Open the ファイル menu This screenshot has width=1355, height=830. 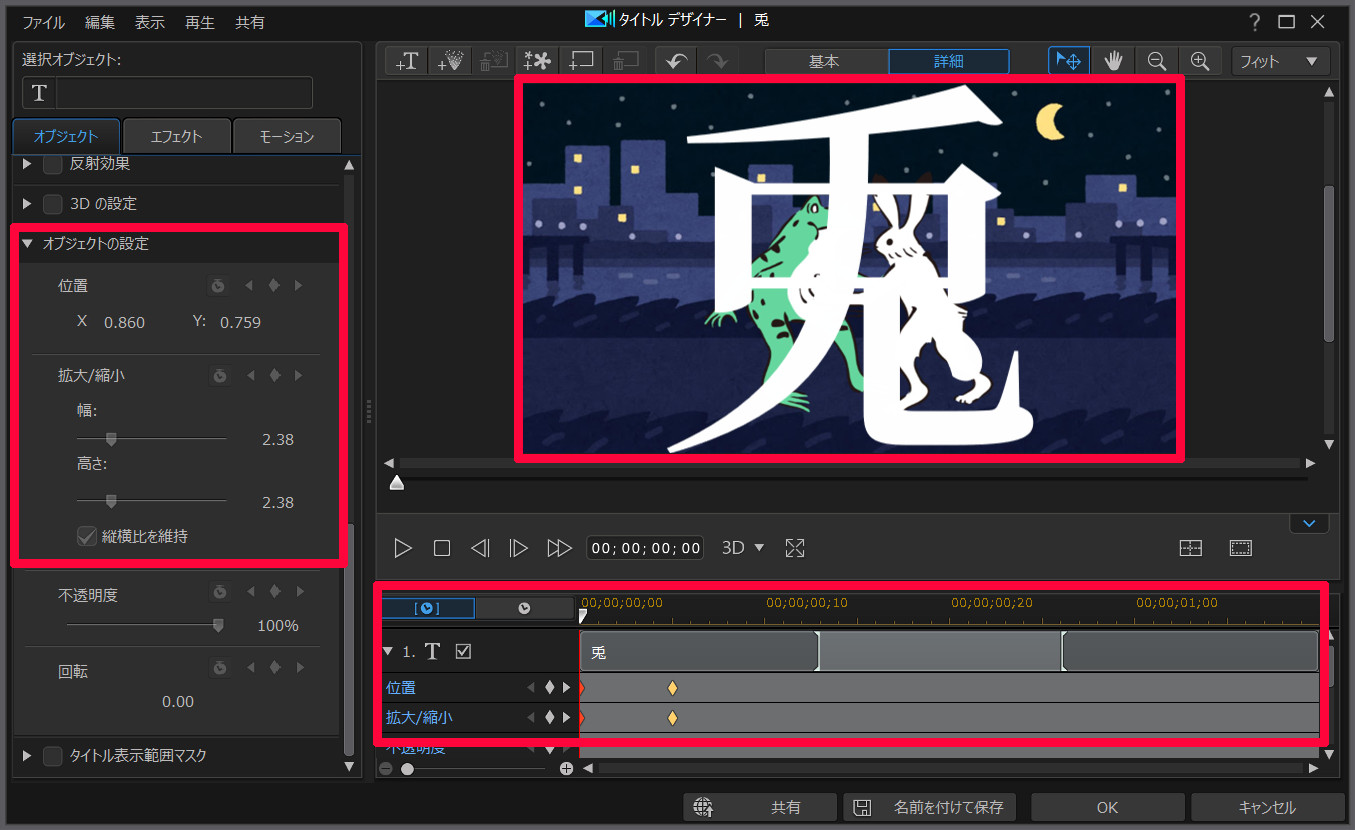43,22
